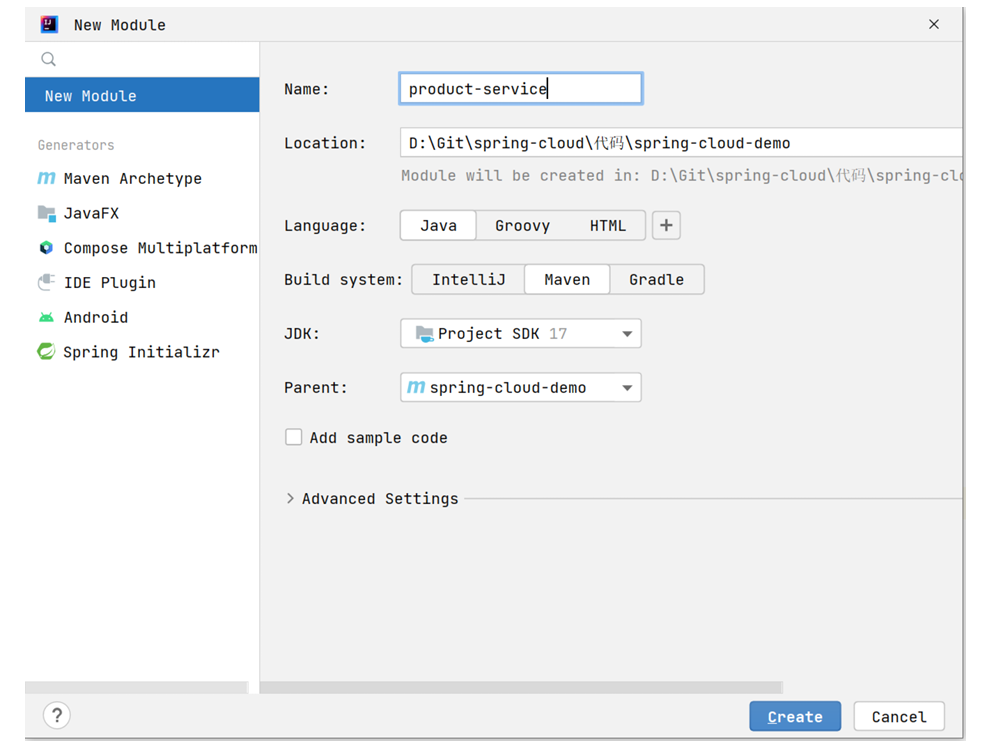This screenshot has width=982, height=756.
Task: Click the plus icon to add language
Action: pos(666,225)
